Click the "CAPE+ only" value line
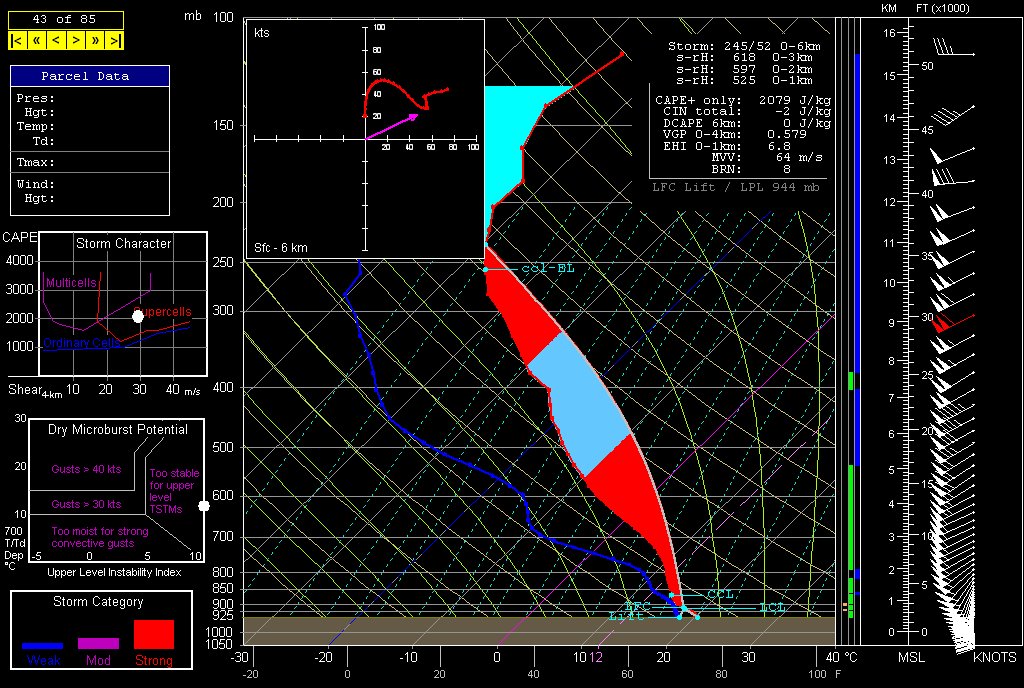 point(742,100)
